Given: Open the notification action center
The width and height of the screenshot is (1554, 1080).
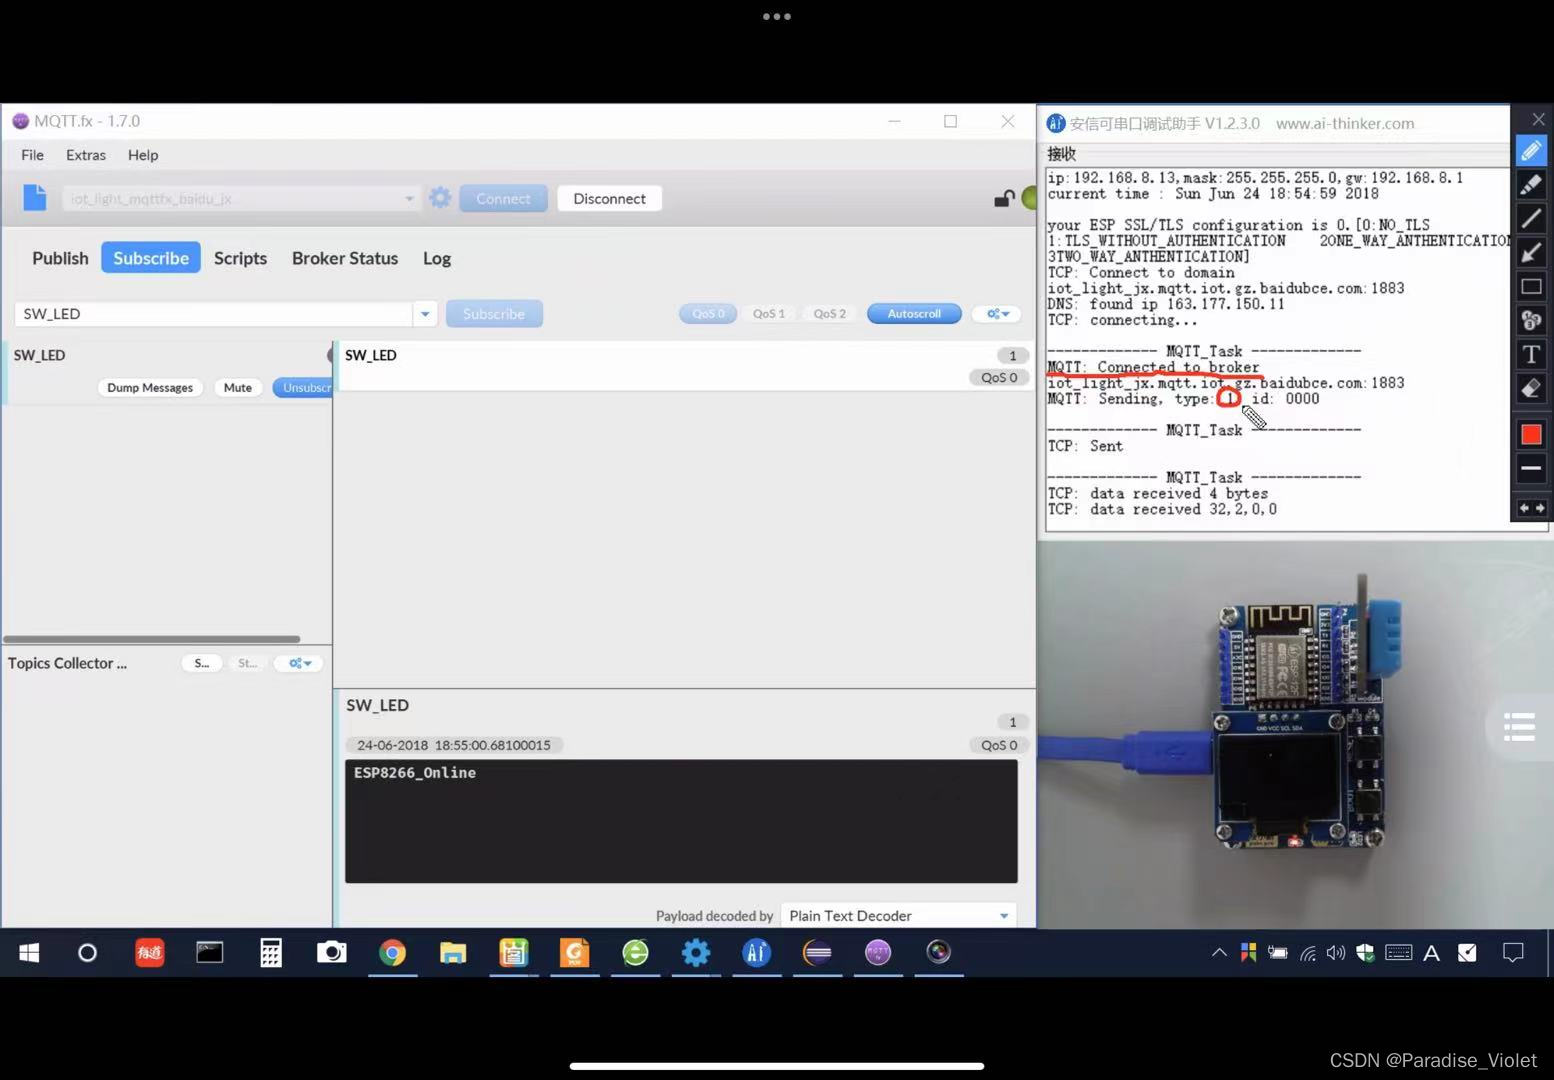Looking at the screenshot, I should pos(1513,953).
